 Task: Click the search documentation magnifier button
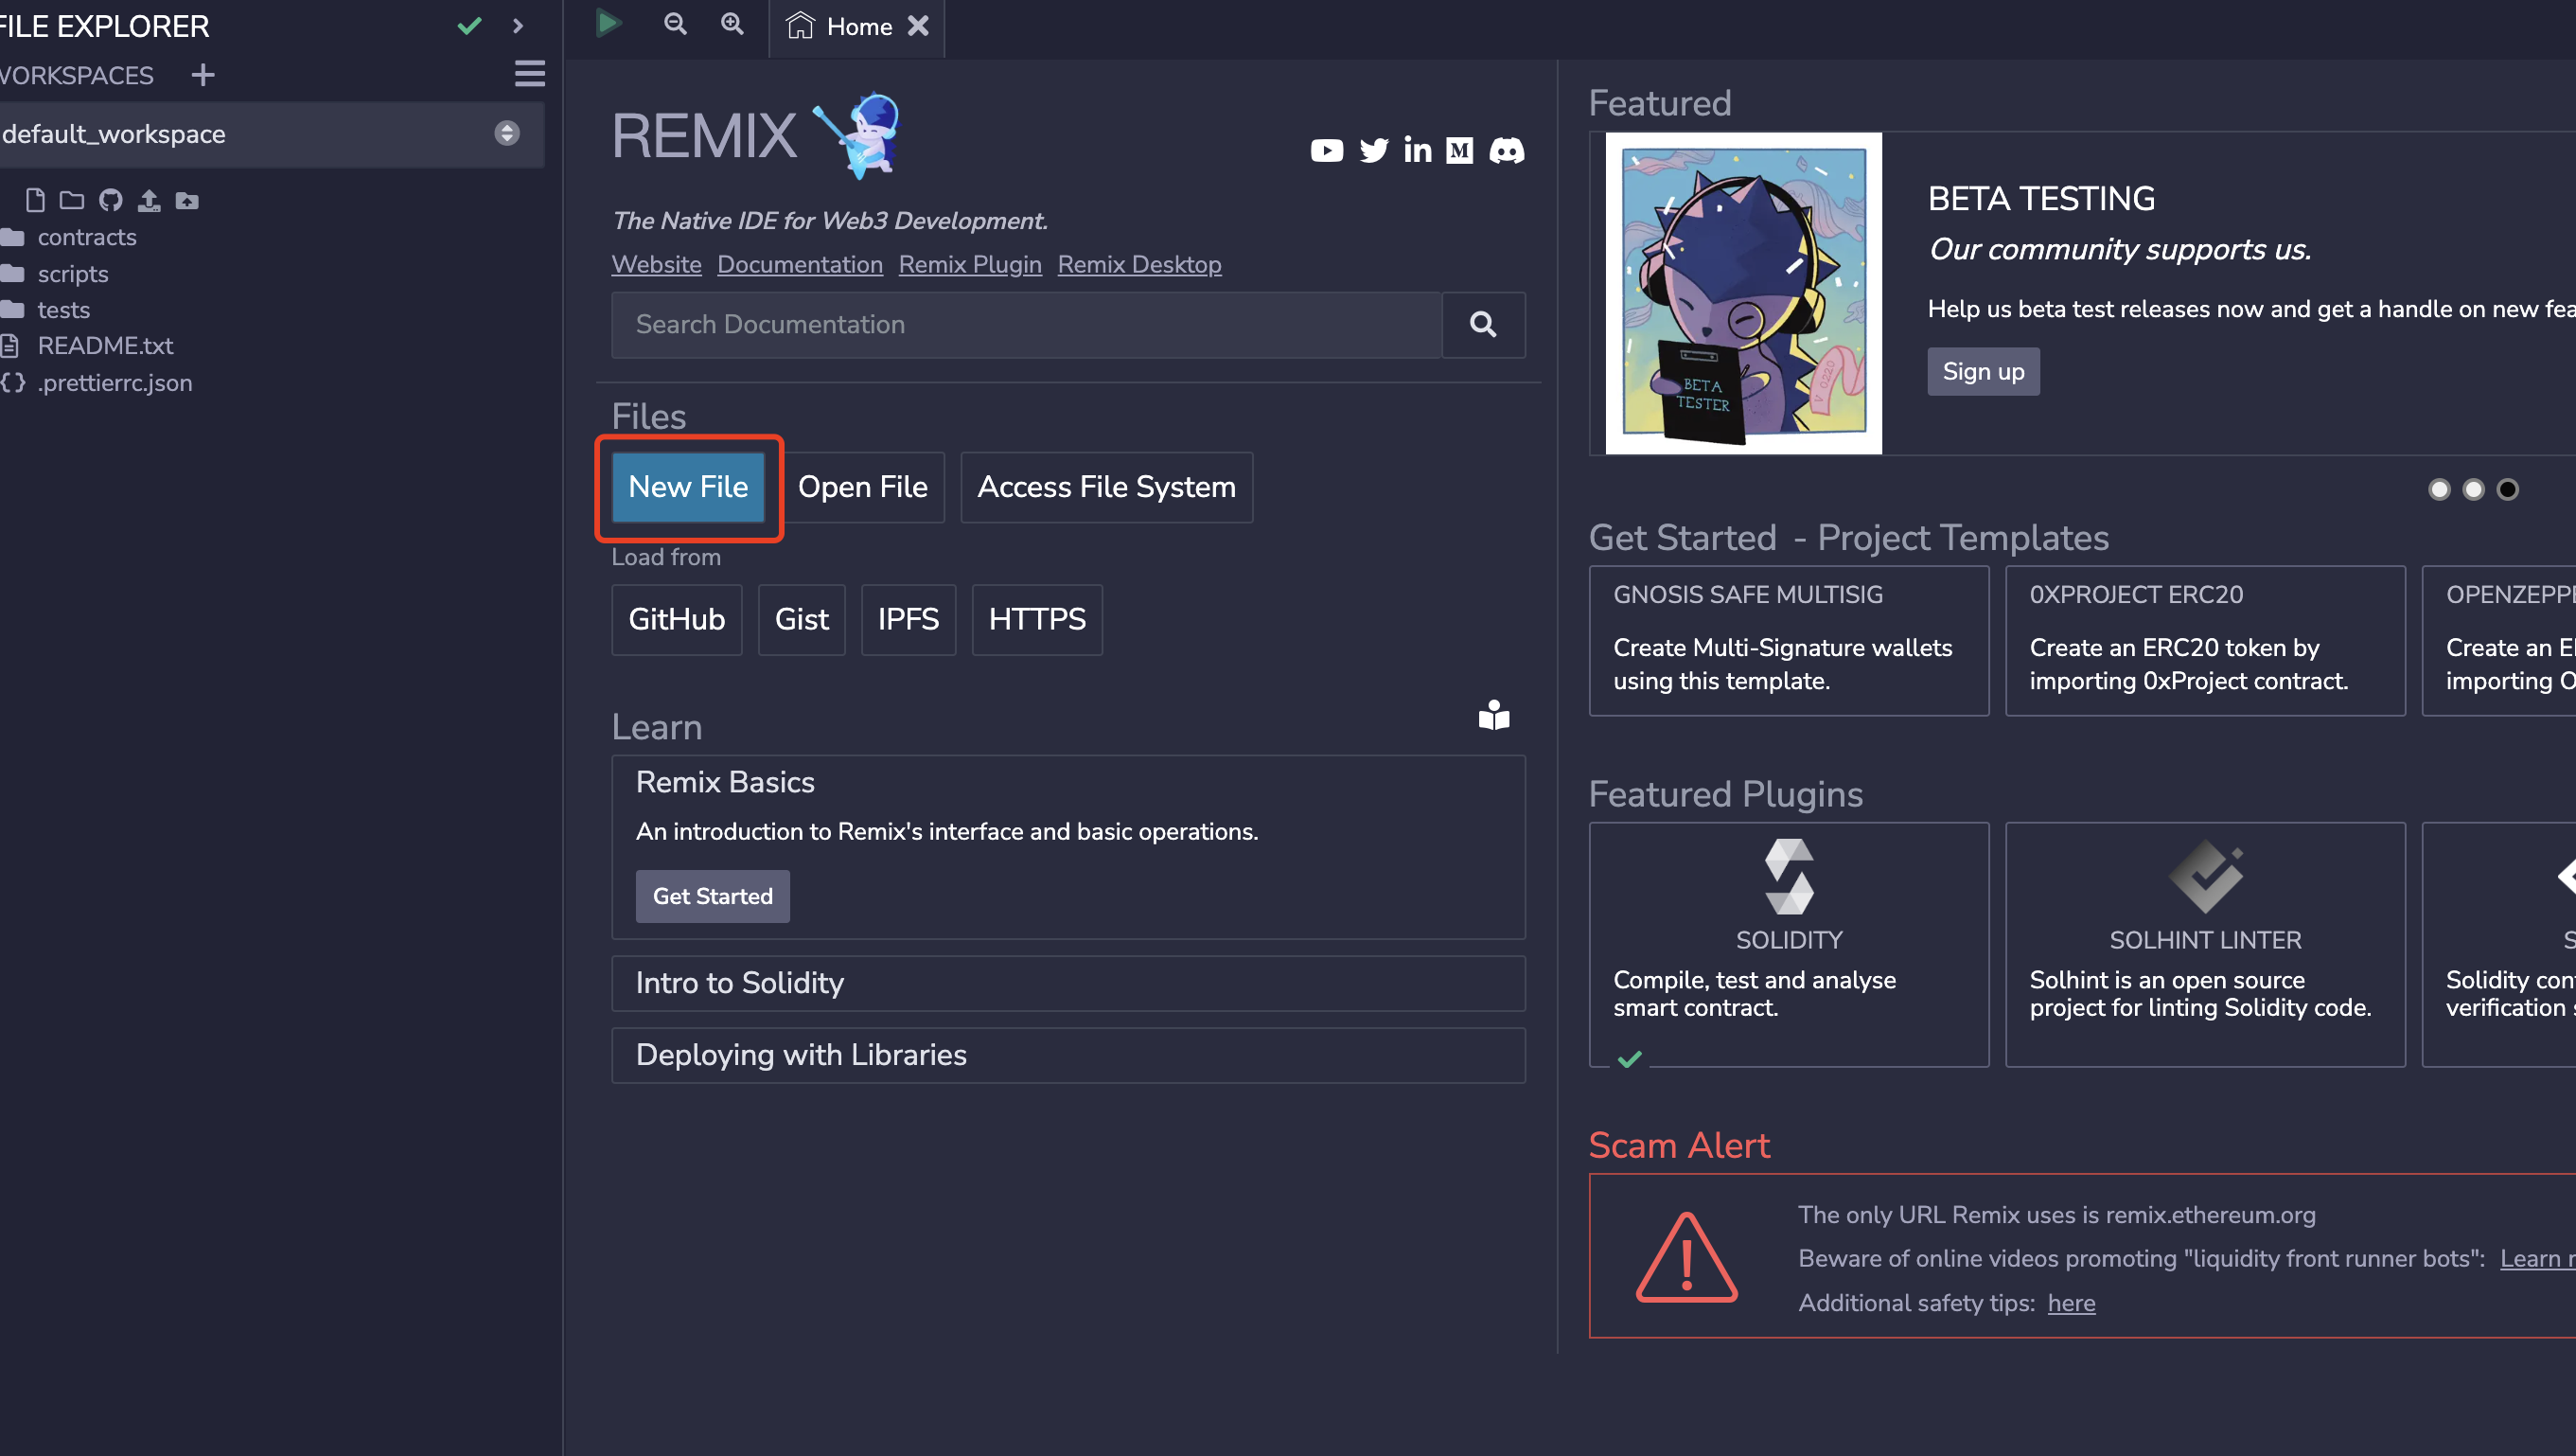coord(1483,324)
